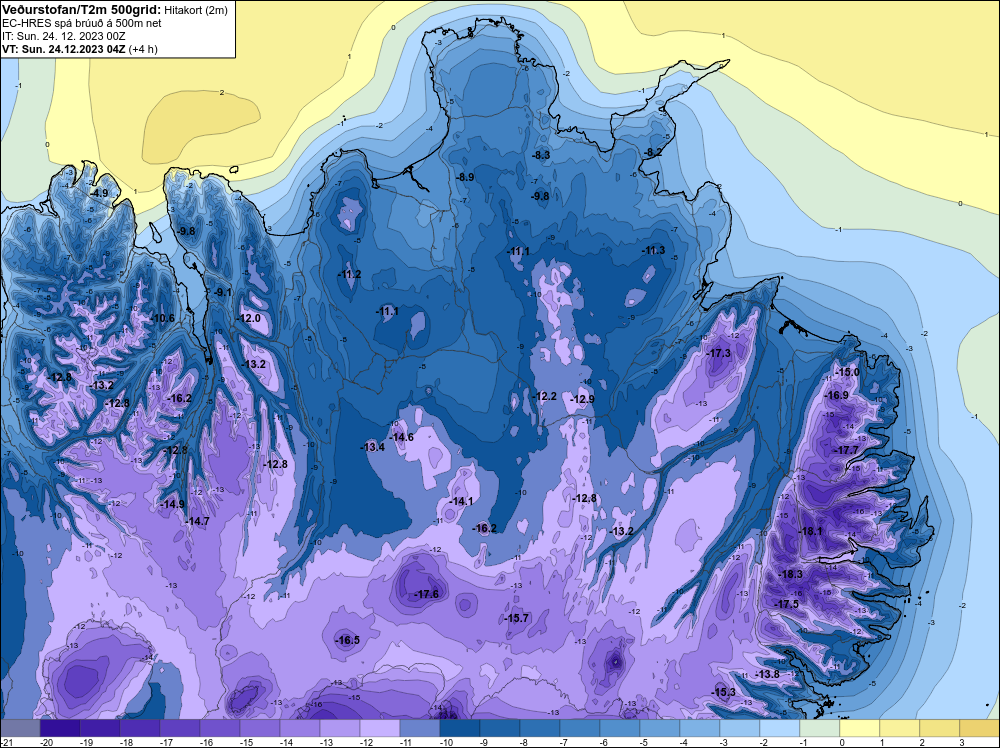This screenshot has height=748, width=1000.
Task: Click the -17.6 temperature value
Action: coord(427,594)
